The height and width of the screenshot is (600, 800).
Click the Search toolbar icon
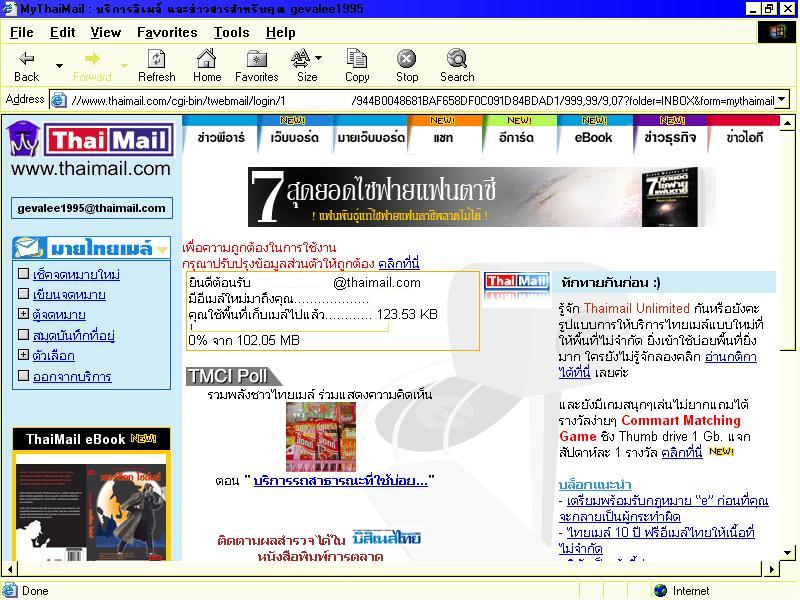(x=457, y=63)
